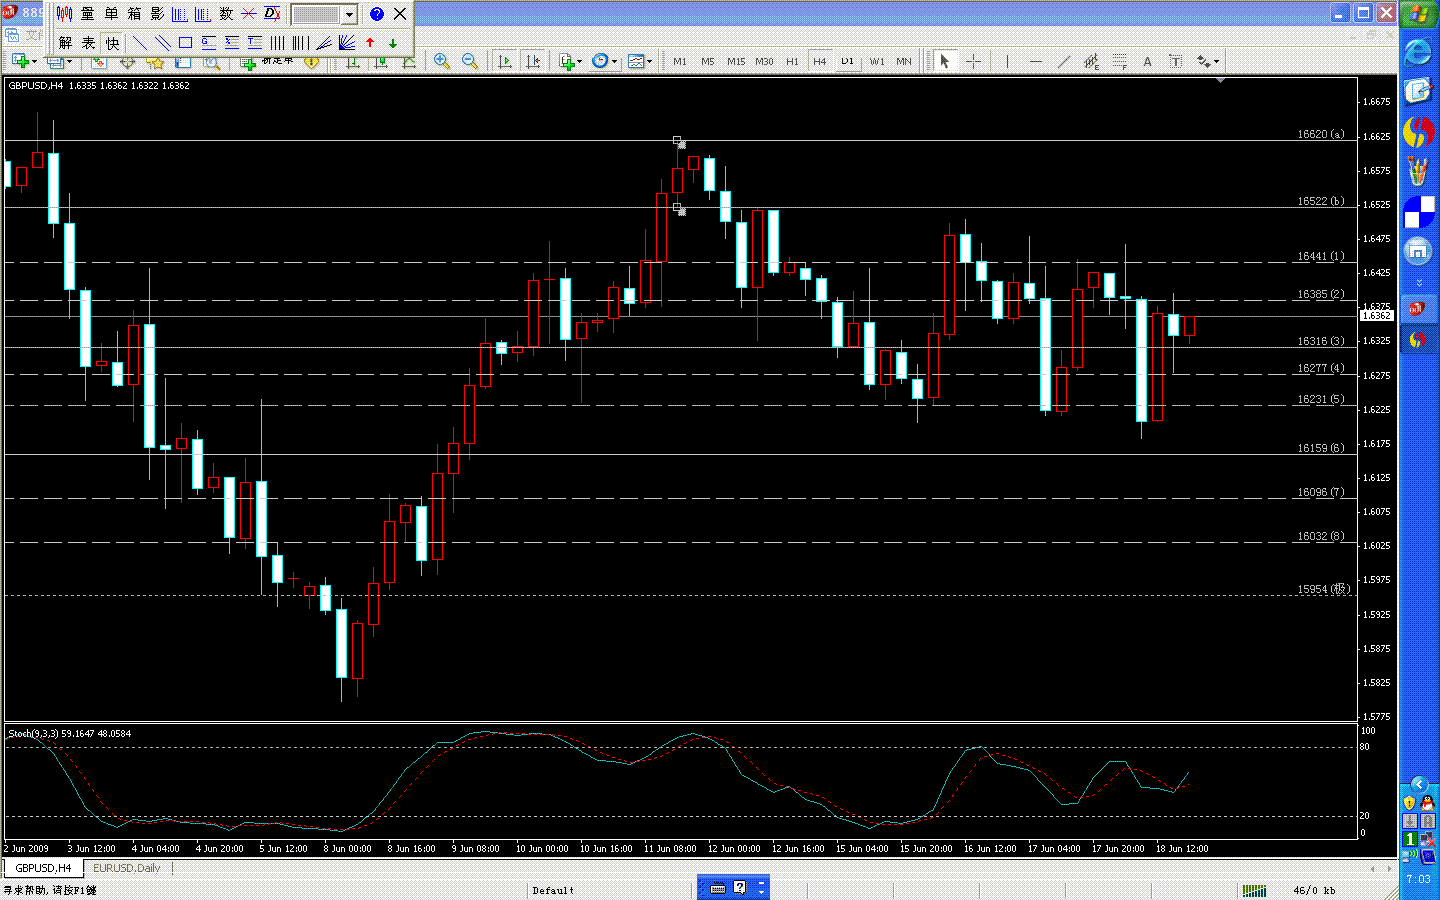Zoom in on the chart
Image resolution: width=1440 pixels, height=900 pixels.
coord(442,61)
